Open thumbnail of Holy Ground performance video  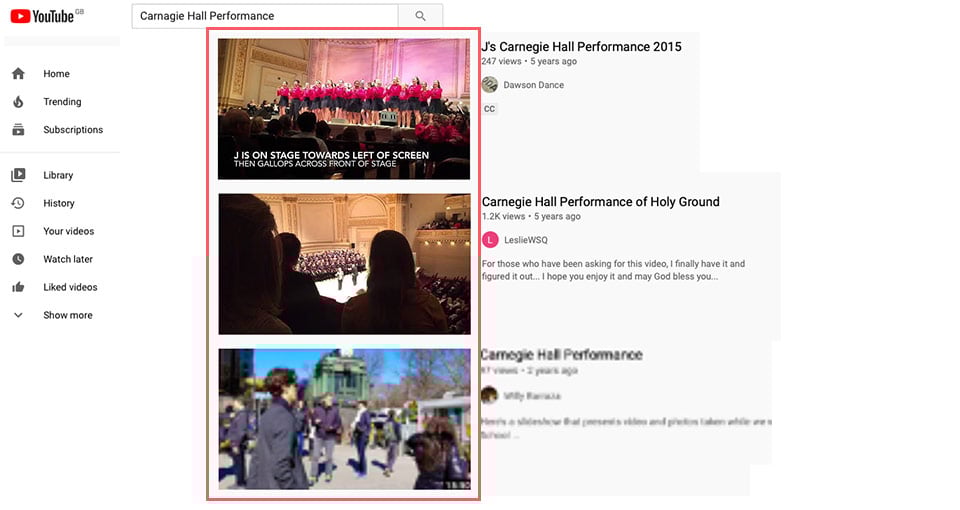click(344, 264)
